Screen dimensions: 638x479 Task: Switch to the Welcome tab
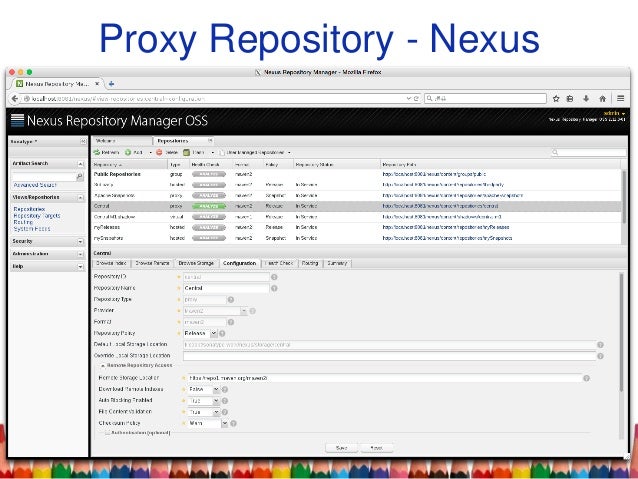[122, 140]
